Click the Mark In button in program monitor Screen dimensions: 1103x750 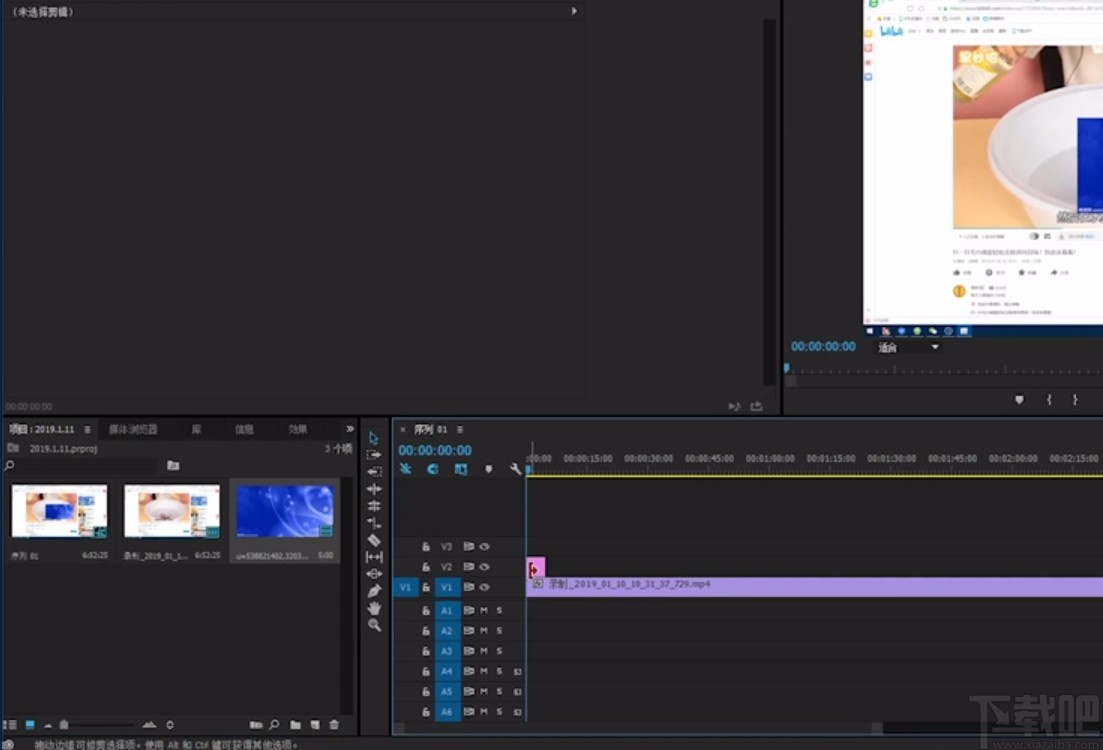tap(1049, 399)
